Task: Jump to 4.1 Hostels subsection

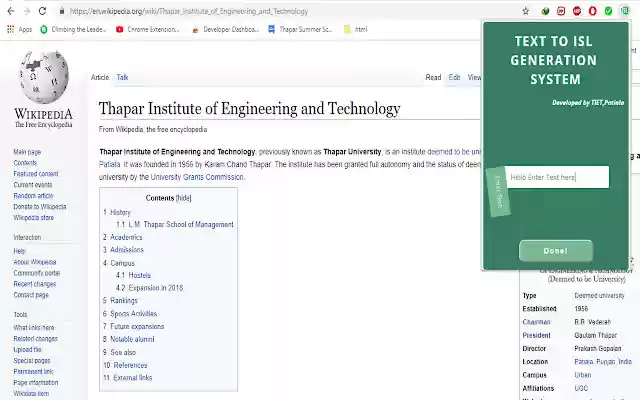Action: point(133,275)
